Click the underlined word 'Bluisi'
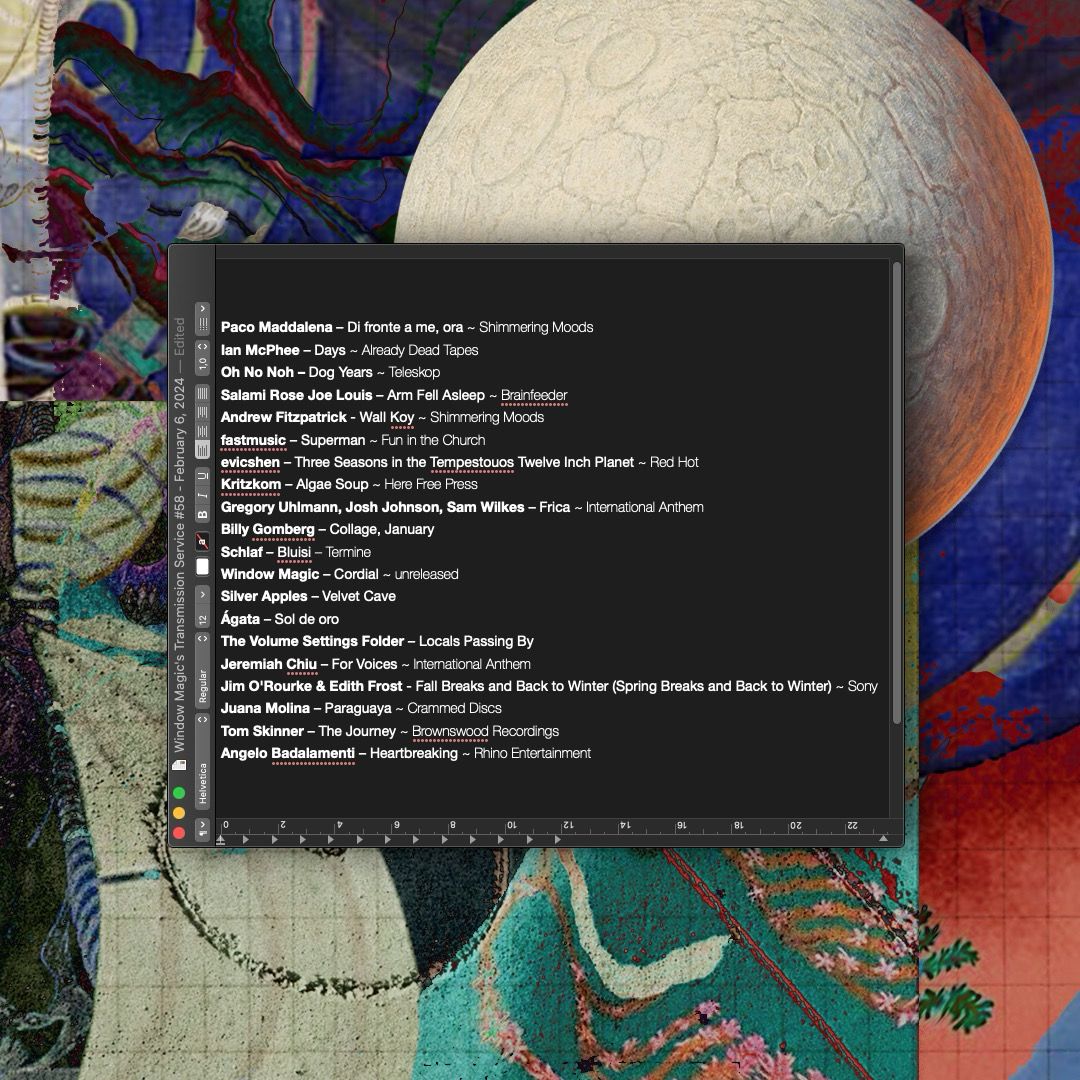 [294, 552]
